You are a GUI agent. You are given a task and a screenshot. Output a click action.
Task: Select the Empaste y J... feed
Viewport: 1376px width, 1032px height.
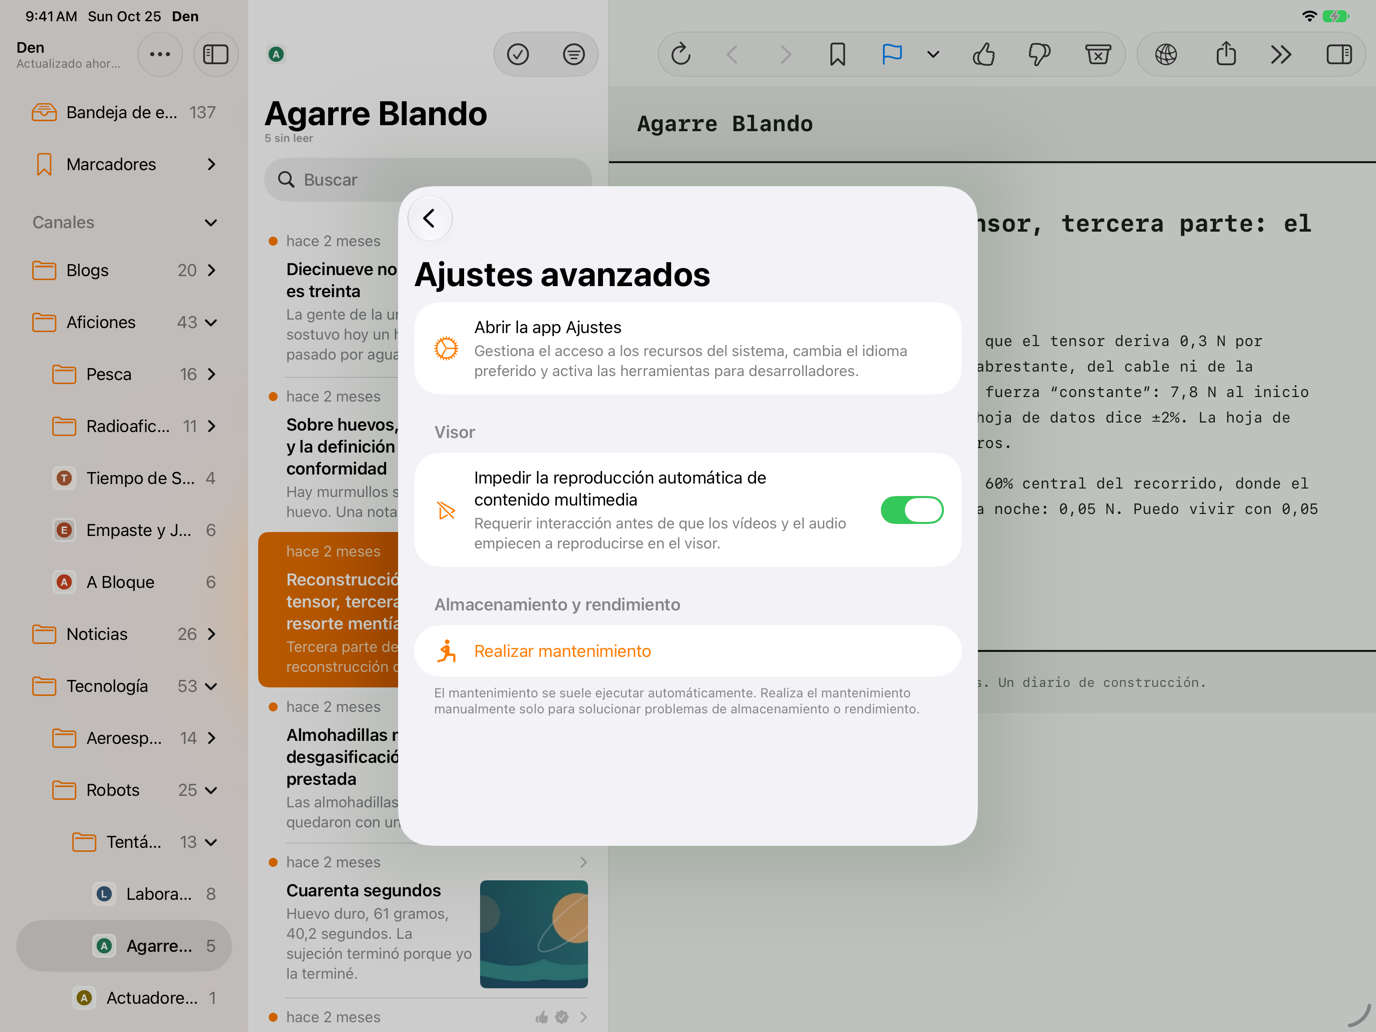coord(124,530)
